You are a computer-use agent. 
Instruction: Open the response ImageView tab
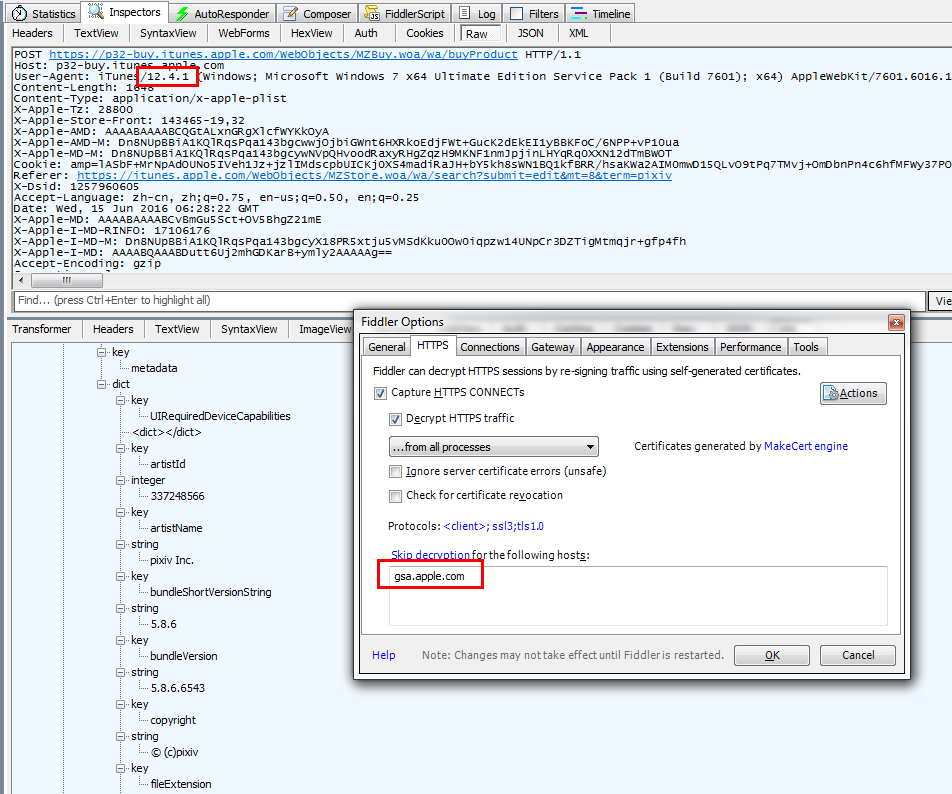pyautogui.click(x=325, y=329)
